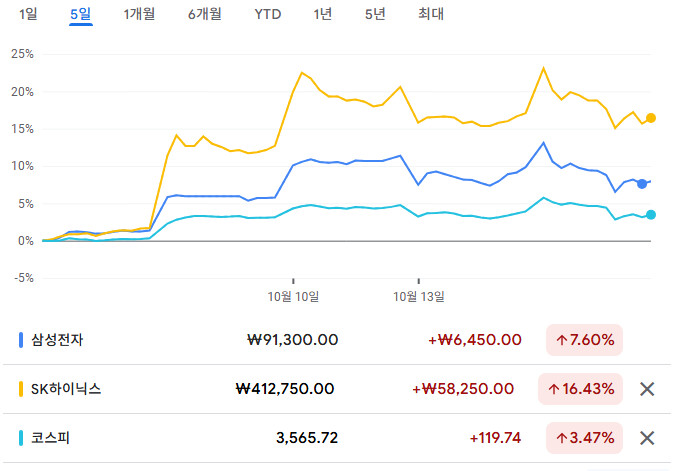The image size is (686, 471).
Task: Click the blue endpoint dot on chart
Action: tap(642, 183)
